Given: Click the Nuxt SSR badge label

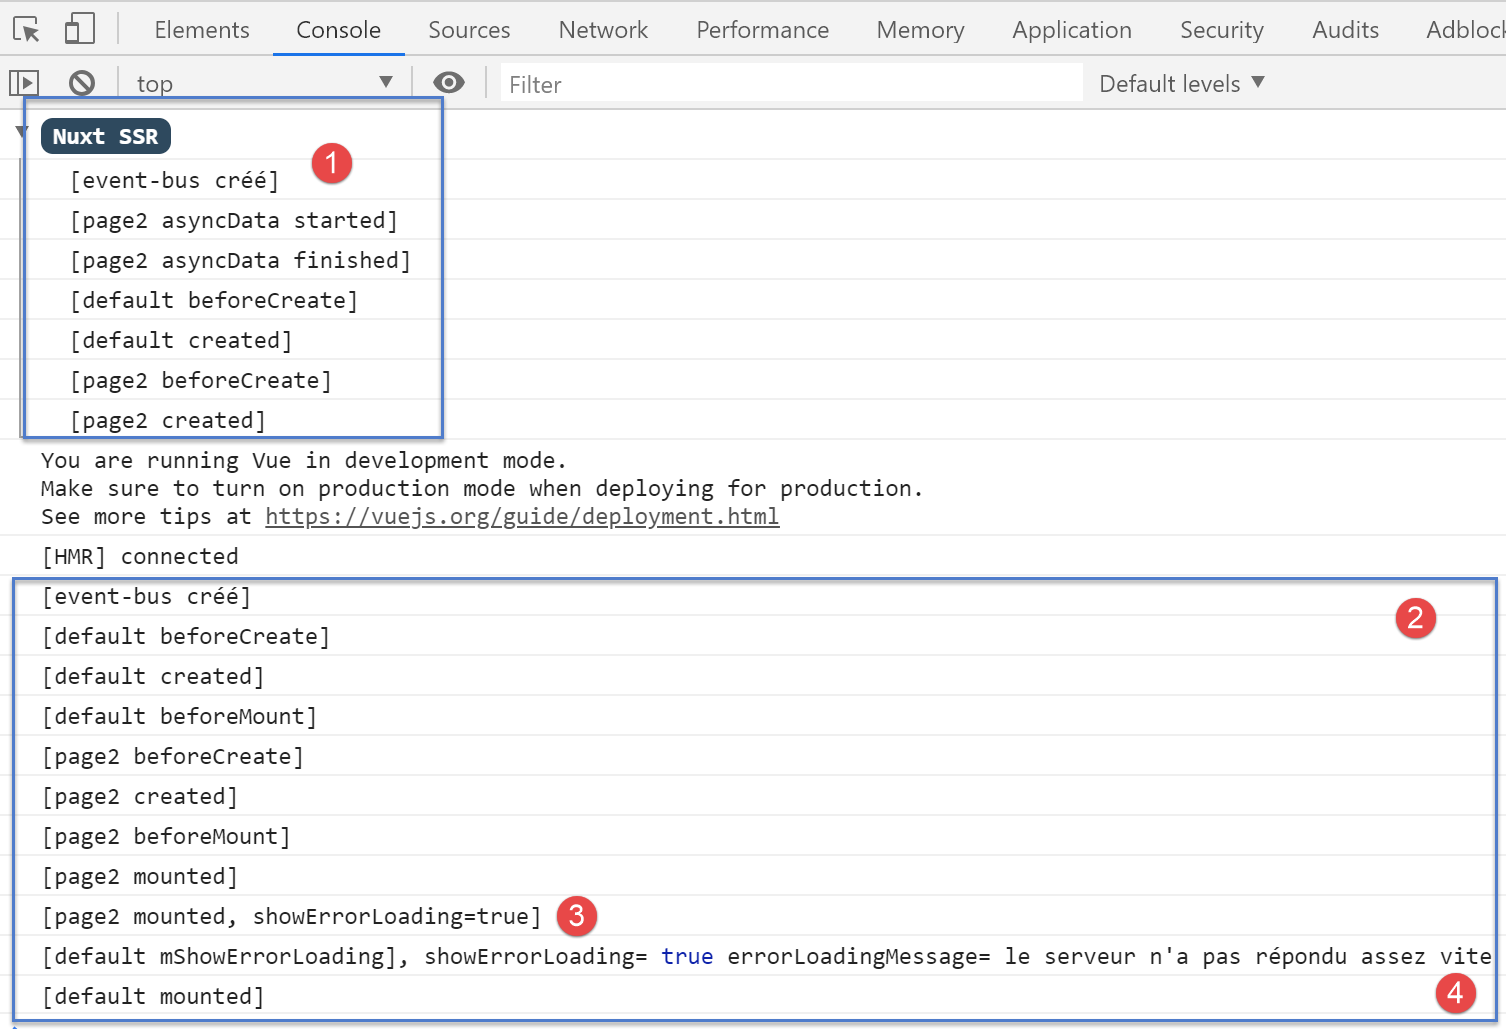Looking at the screenshot, I should coord(105,137).
